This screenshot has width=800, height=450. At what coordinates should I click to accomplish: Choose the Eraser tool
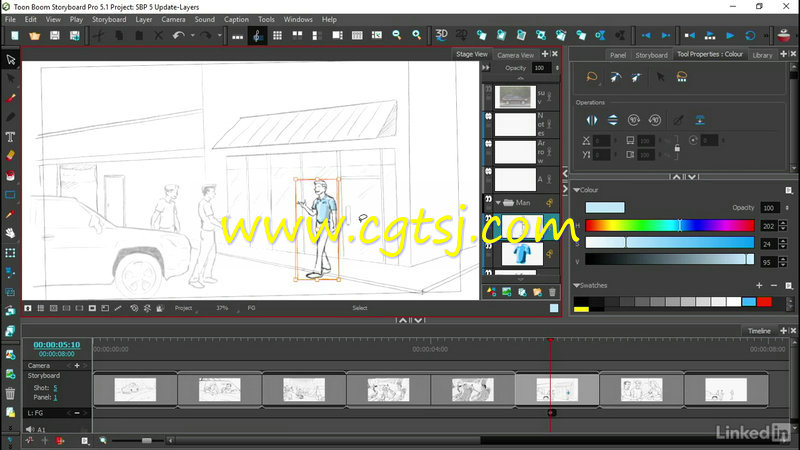10,156
